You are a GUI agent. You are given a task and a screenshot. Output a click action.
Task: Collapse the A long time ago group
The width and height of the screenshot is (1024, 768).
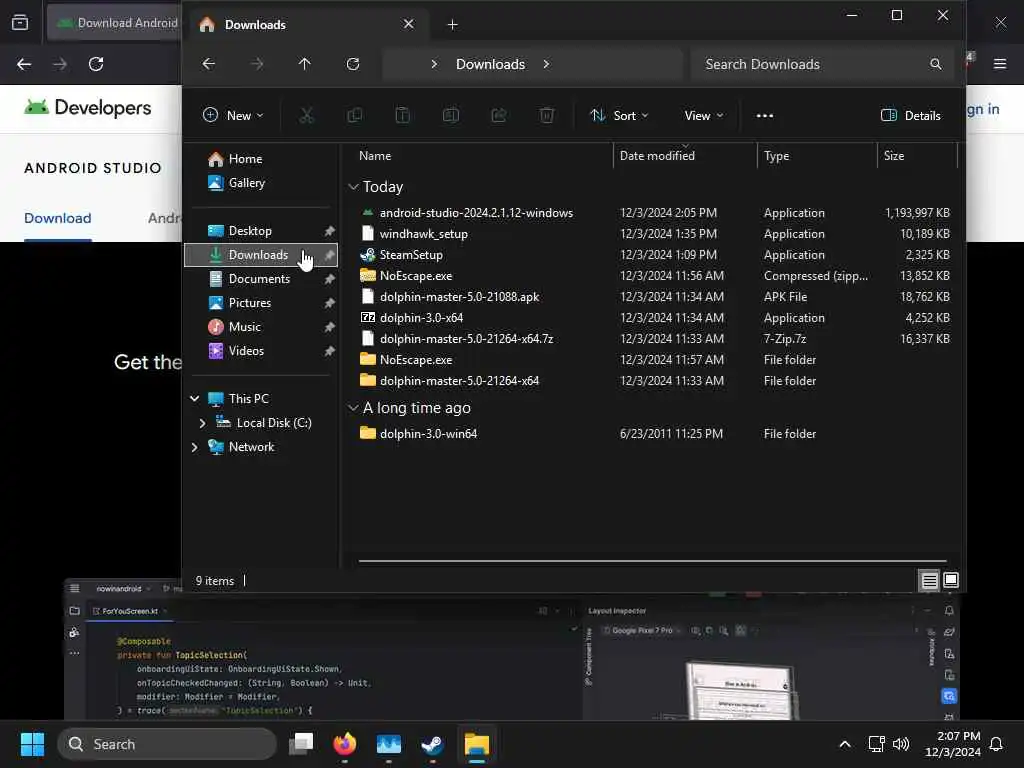353,408
